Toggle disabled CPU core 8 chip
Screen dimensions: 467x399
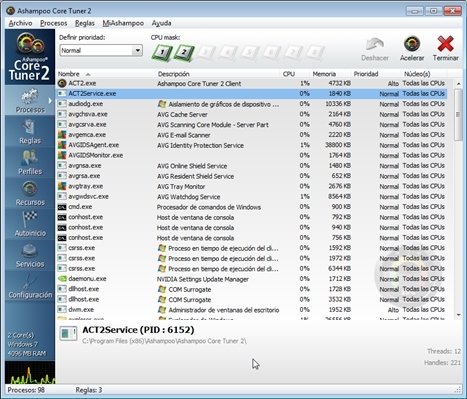click(x=314, y=52)
